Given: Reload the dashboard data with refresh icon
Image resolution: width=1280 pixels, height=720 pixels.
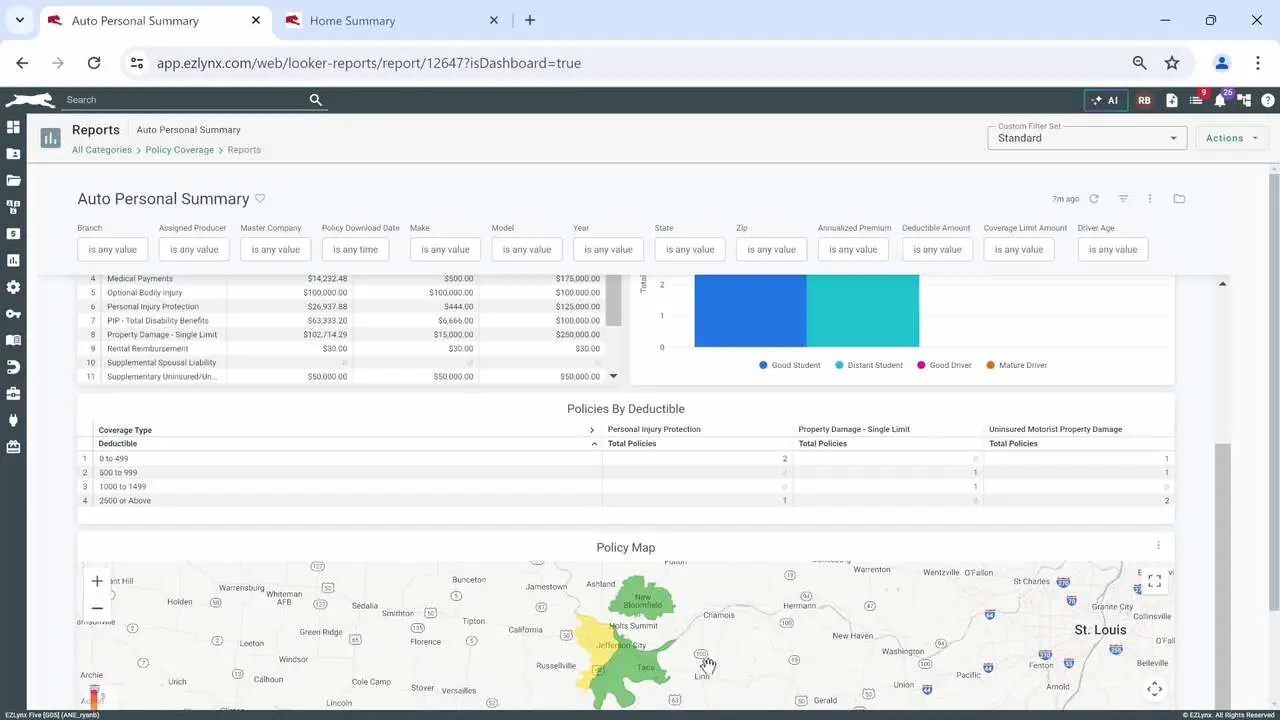Looking at the screenshot, I should click(1094, 199).
